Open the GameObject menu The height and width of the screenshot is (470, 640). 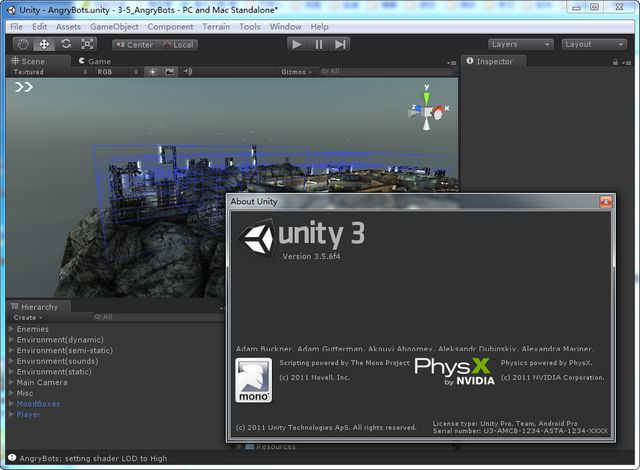(114, 27)
